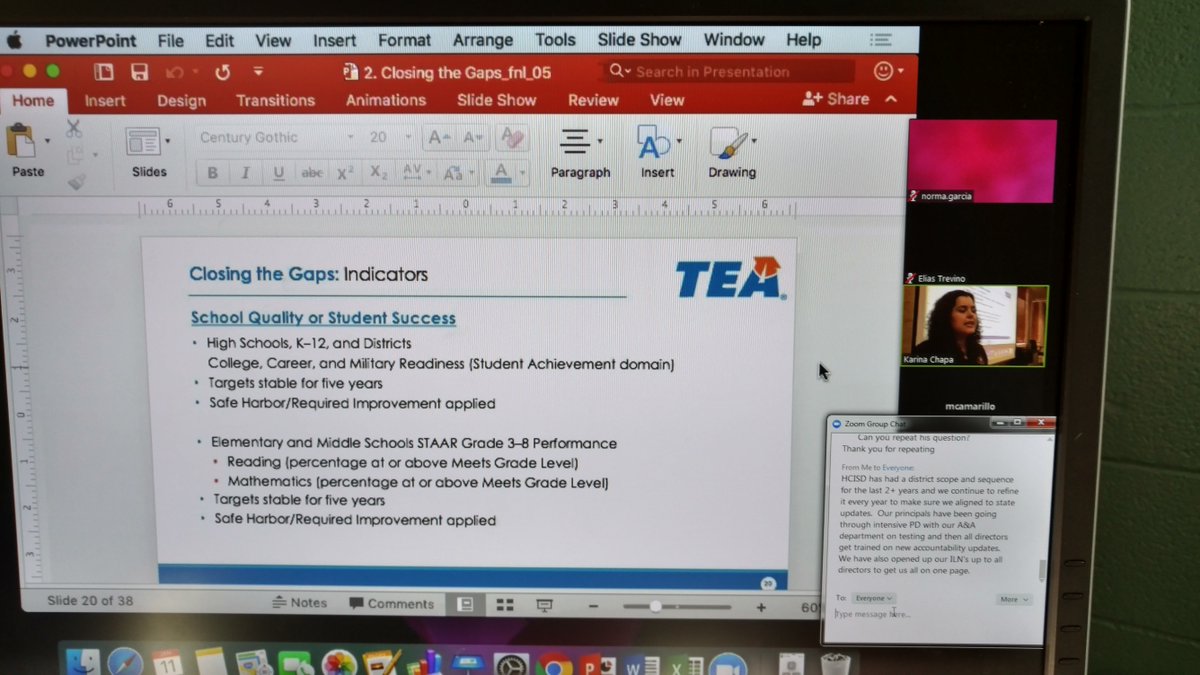1200x675 pixels.
Task: Zoom in with the plus icon
Action: point(761,607)
